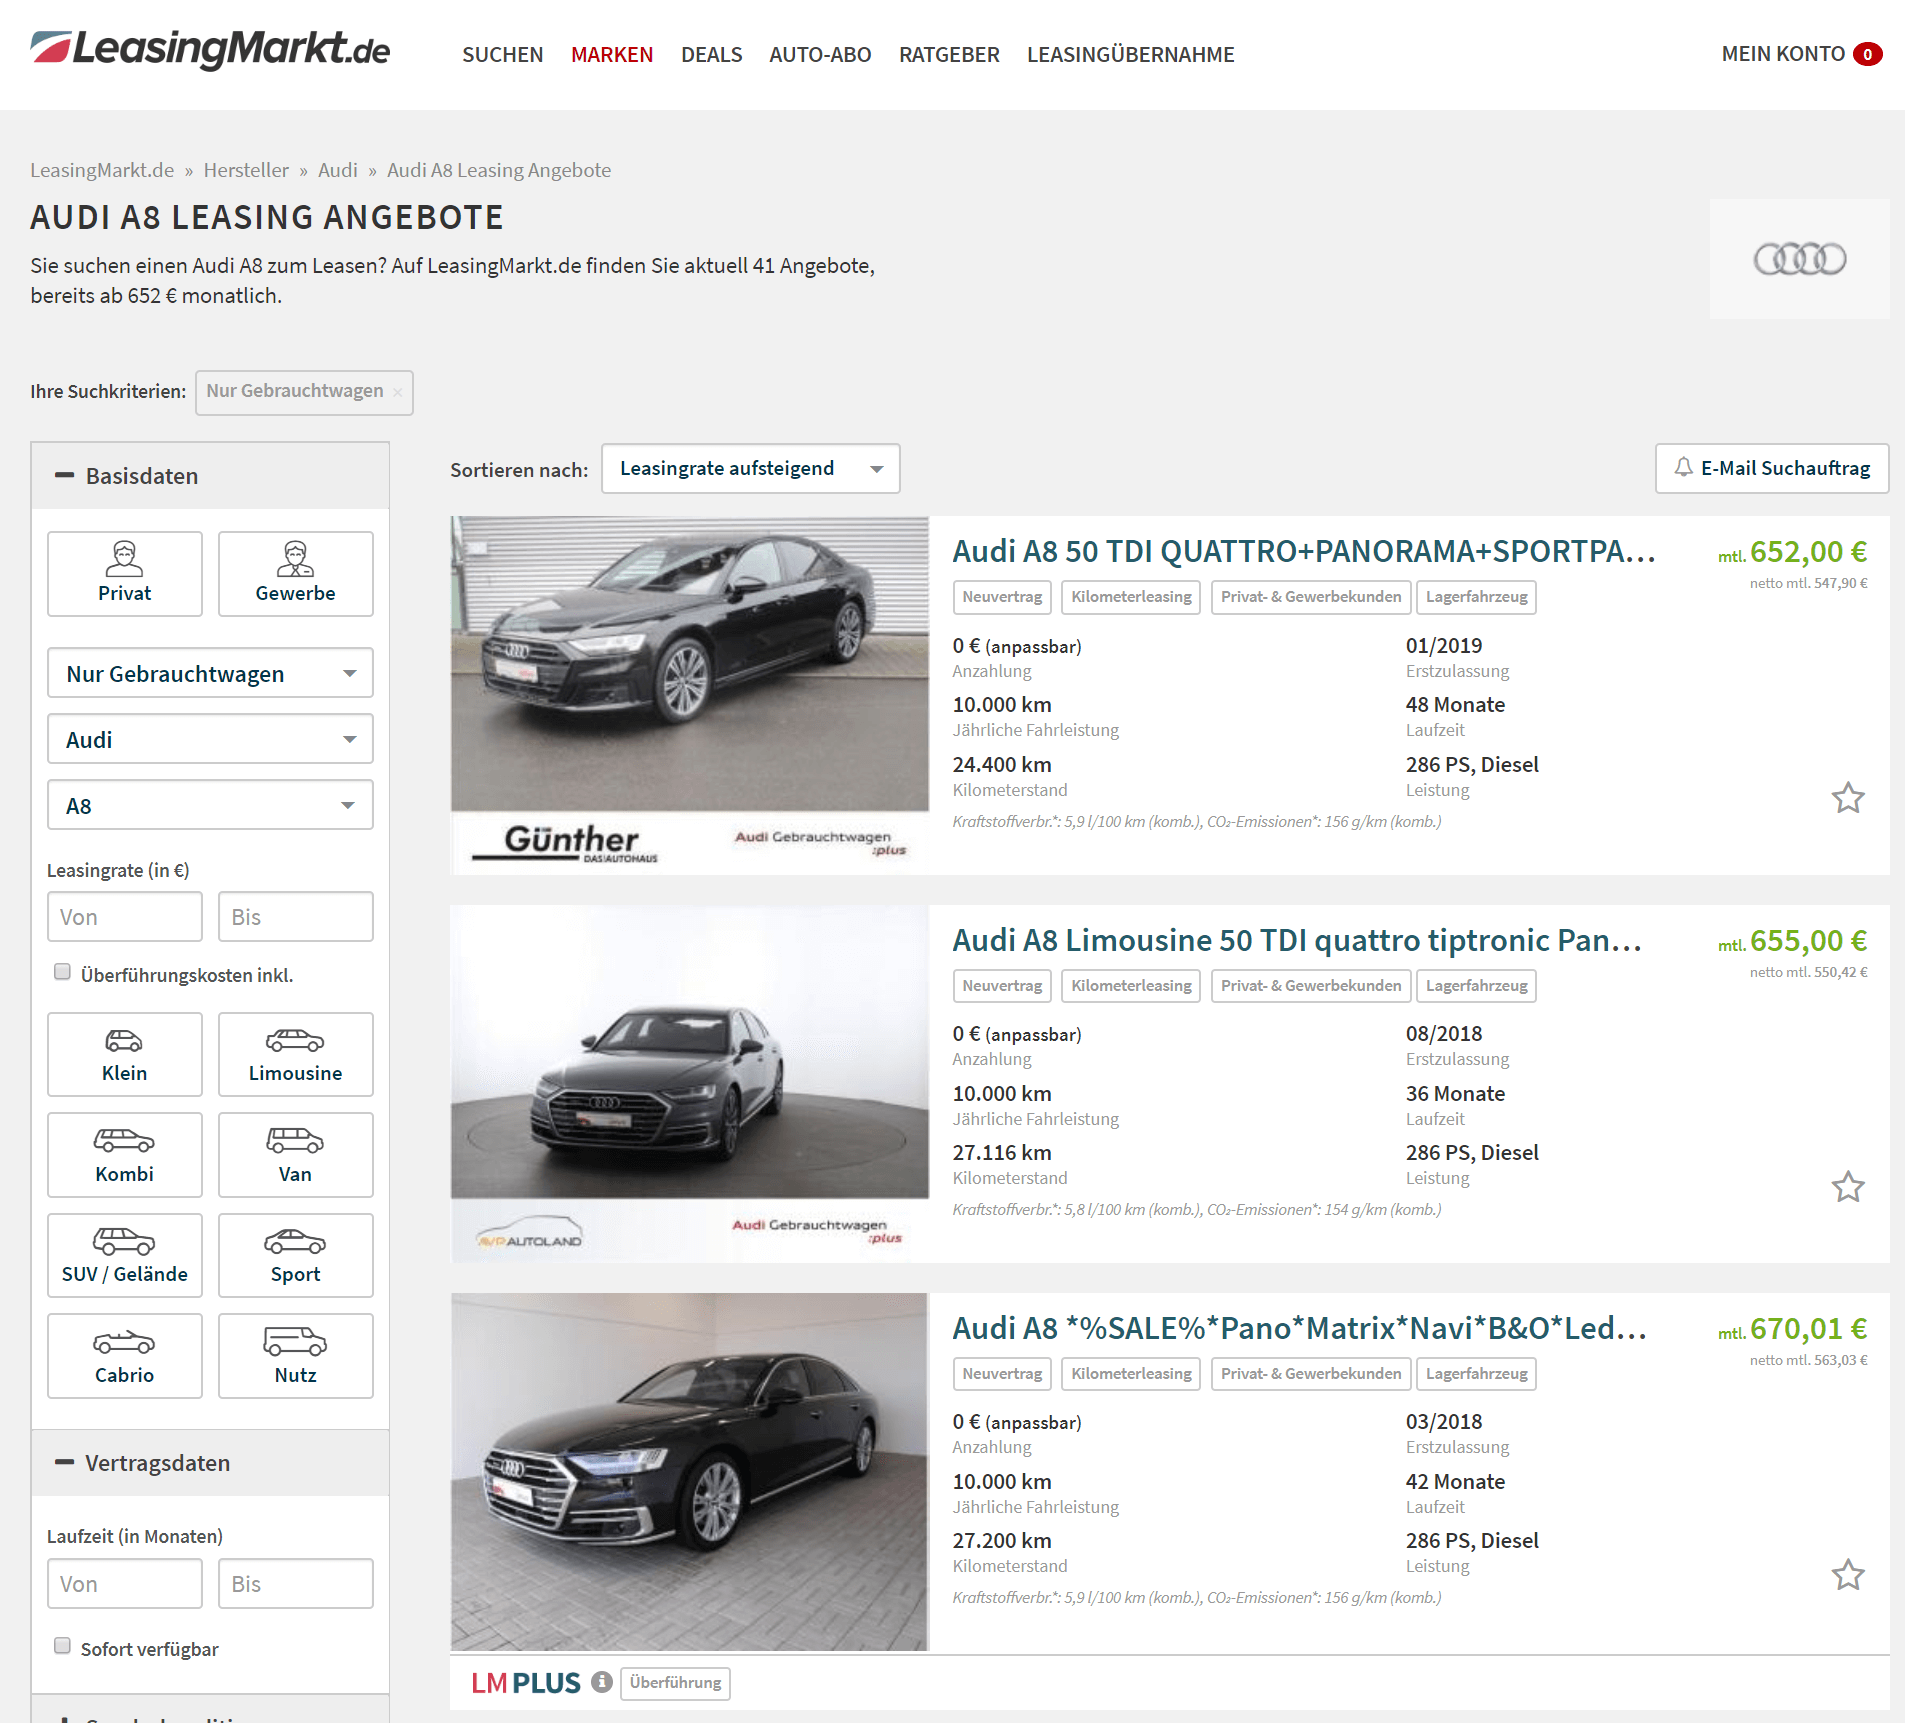1905x1723 pixels.
Task: Select the Privat customer type icon
Action: (125, 573)
